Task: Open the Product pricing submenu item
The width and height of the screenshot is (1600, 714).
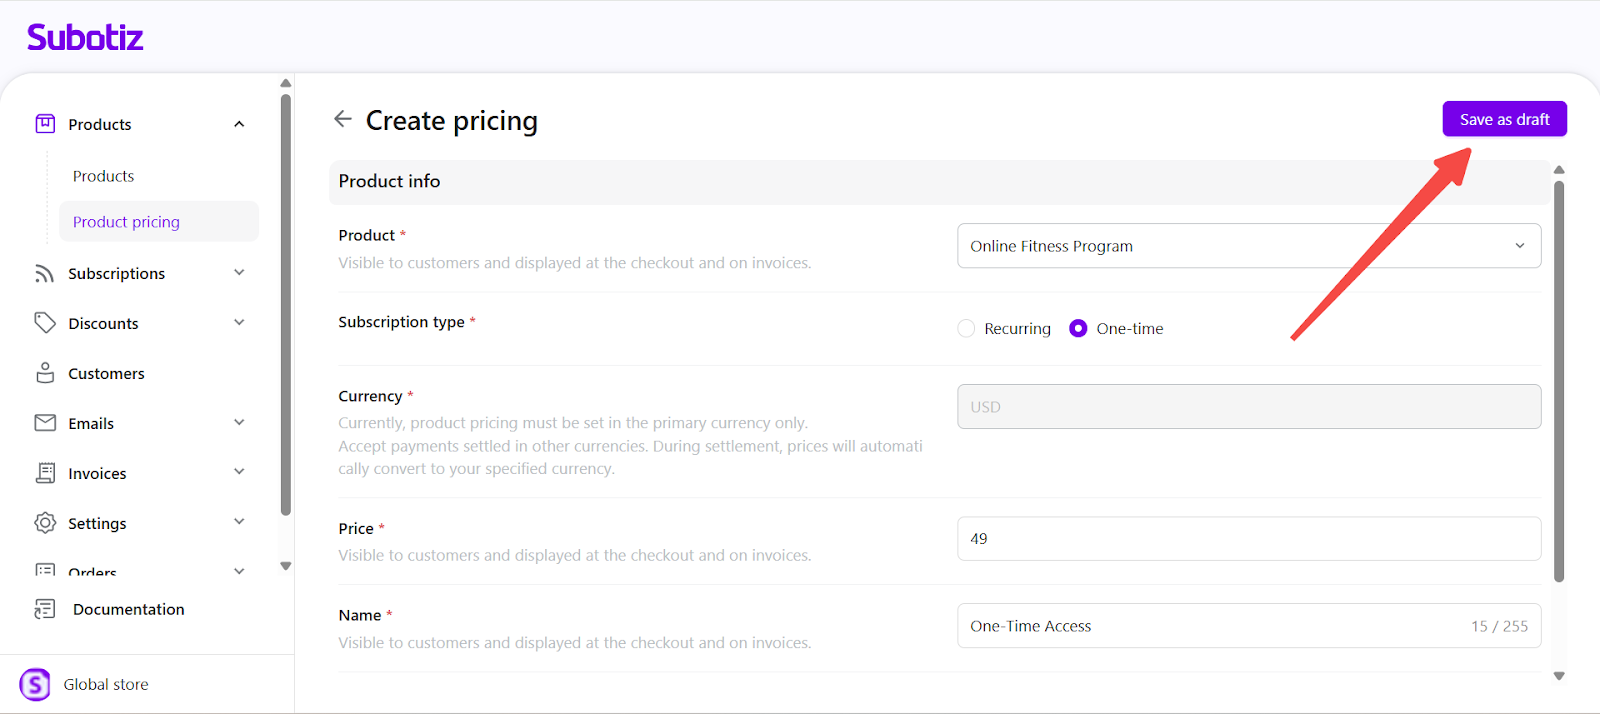Action: pyautogui.click(x=126, y=222)
